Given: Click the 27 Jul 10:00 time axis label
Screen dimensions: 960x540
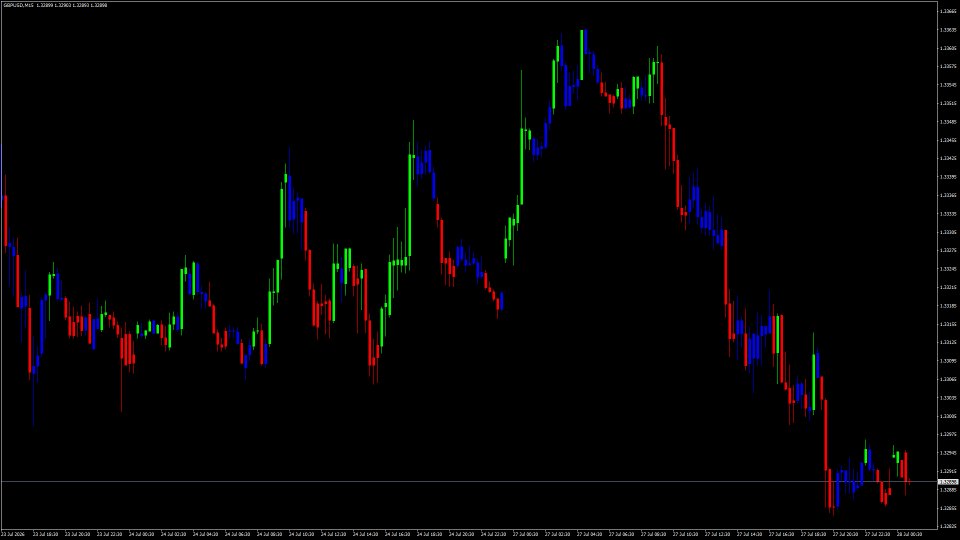Looking at the screenshot, I should 685,534.
